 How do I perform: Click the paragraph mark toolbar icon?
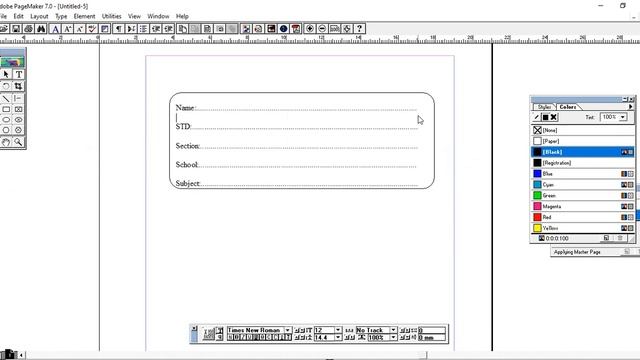pos(118,29)
